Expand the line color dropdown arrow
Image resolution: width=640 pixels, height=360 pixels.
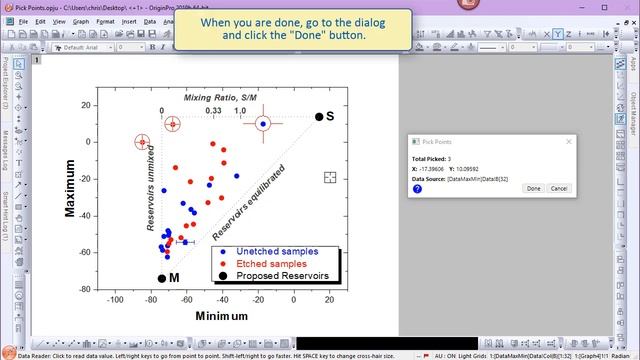[x=462, y=48]
